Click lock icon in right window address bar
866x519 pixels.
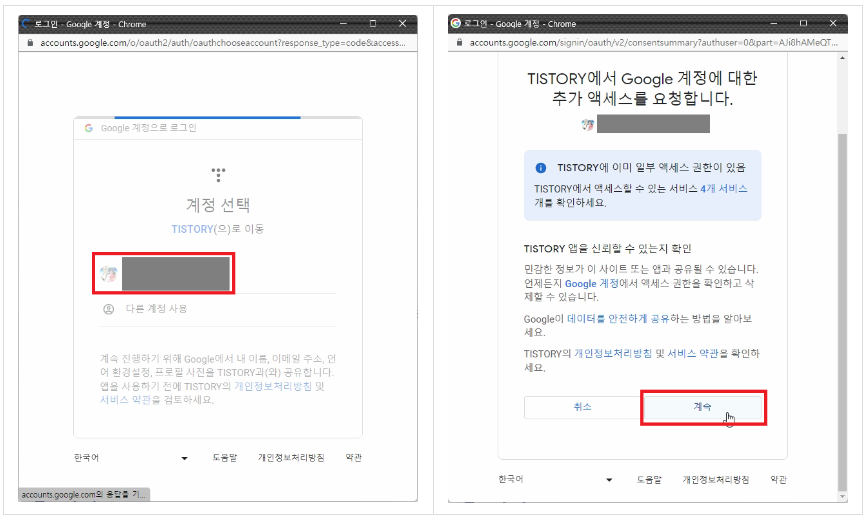coord(460,43)
